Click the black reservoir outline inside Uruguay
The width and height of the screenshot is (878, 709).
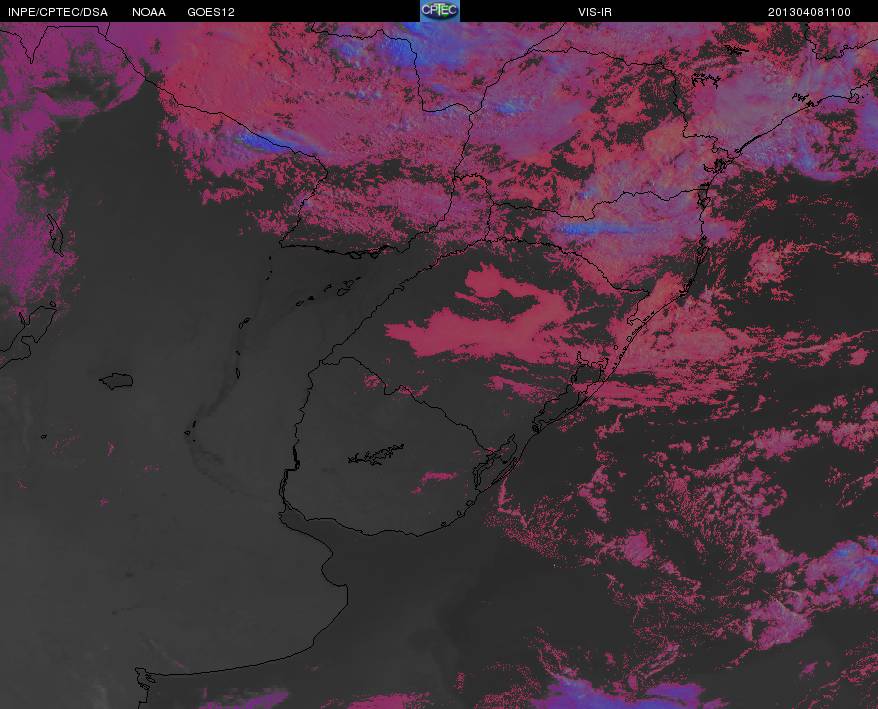click(x=376, y=454)
